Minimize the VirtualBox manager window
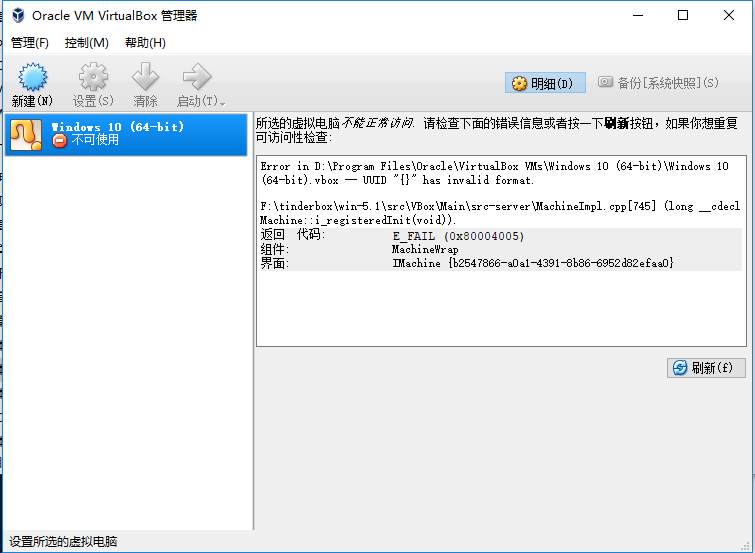755x553 pixels. 638,15
